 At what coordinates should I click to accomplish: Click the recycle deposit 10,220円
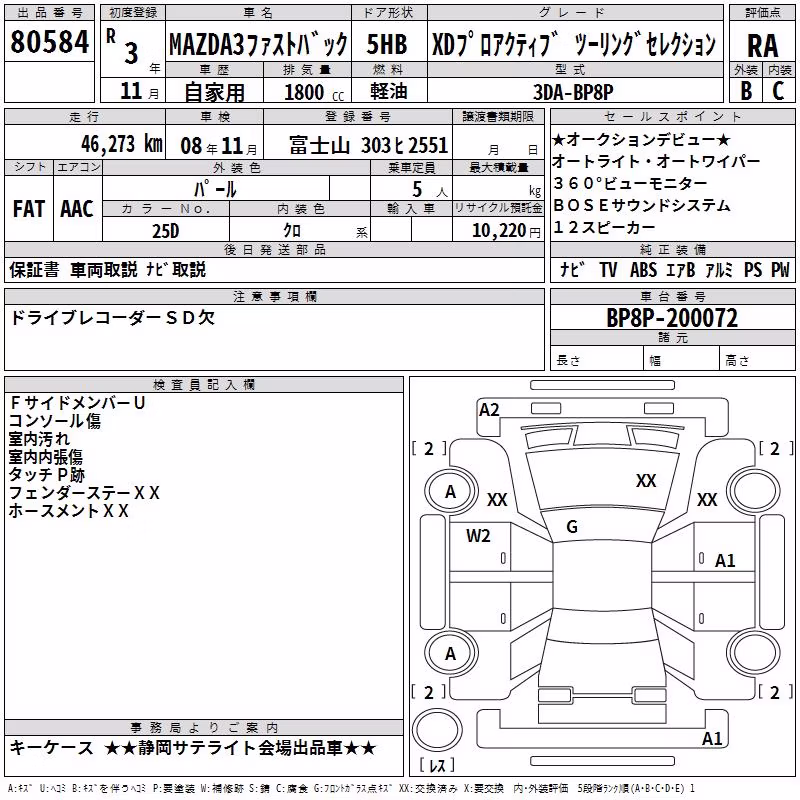[x=506, y=231]
